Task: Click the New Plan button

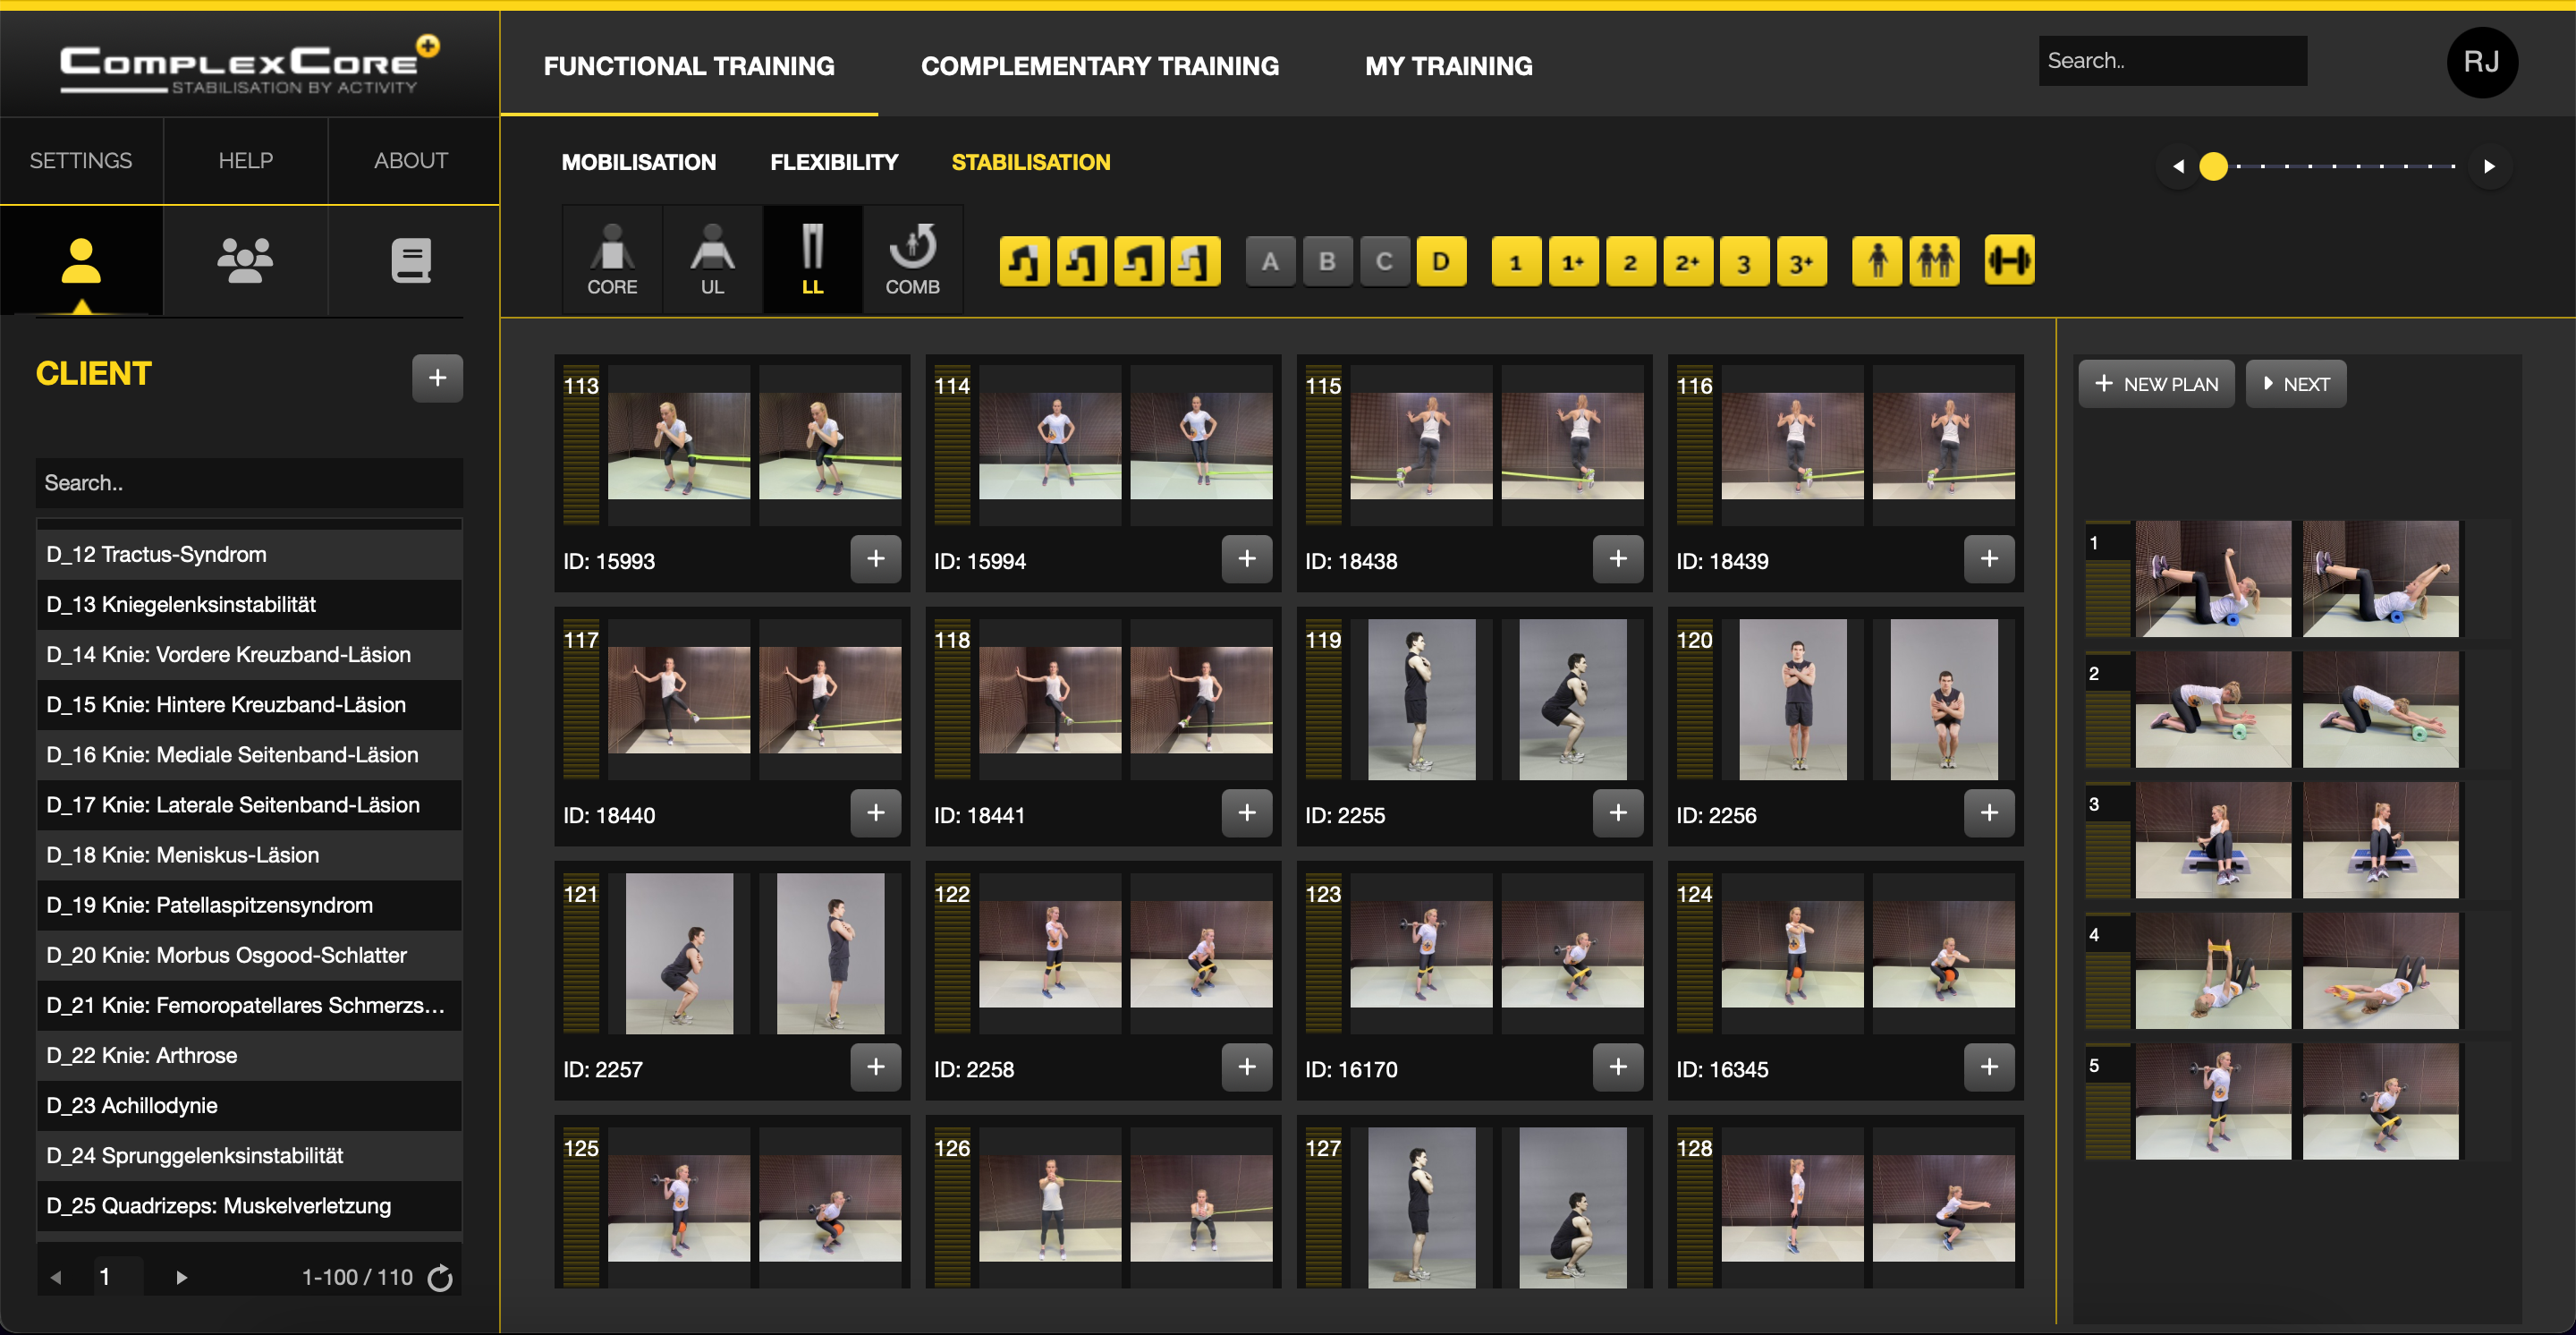Action: click(x=2156, y=384)
